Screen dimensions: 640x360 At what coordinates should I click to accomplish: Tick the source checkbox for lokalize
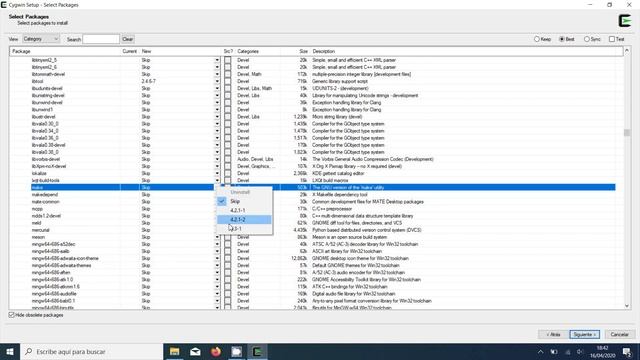point(228,173)
